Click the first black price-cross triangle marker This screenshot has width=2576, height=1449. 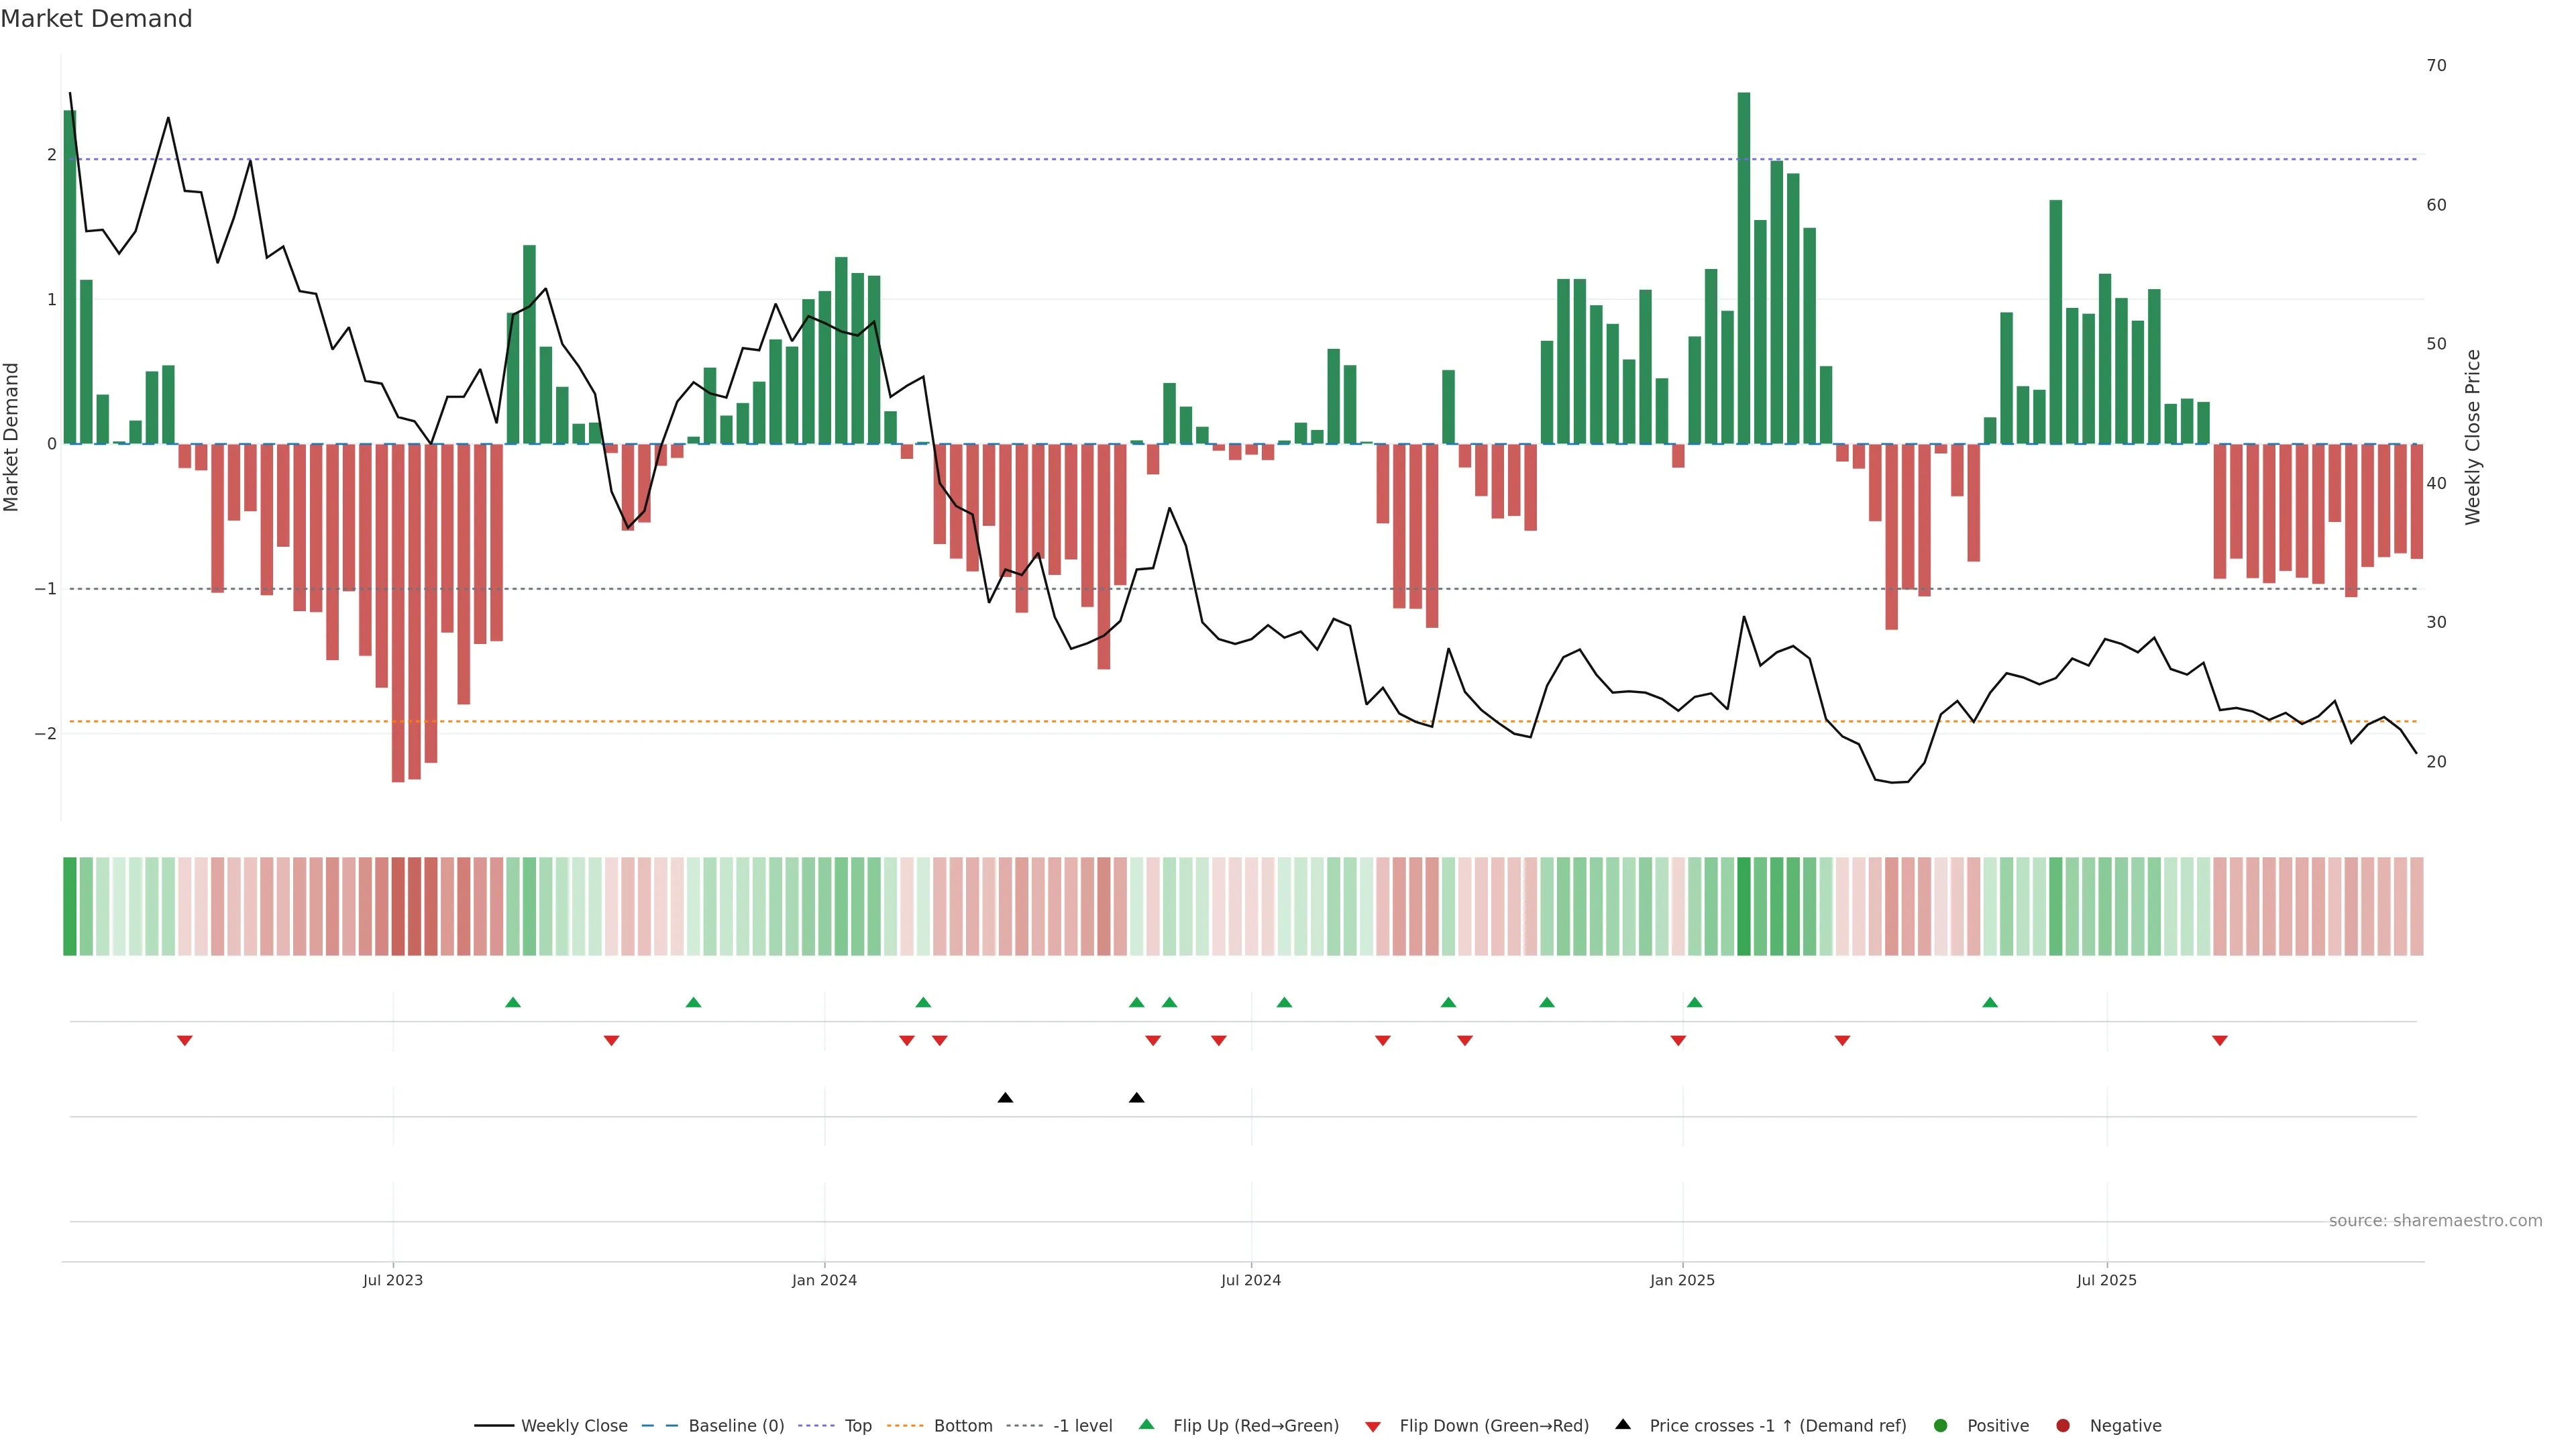click(x=1005, y=1098)
